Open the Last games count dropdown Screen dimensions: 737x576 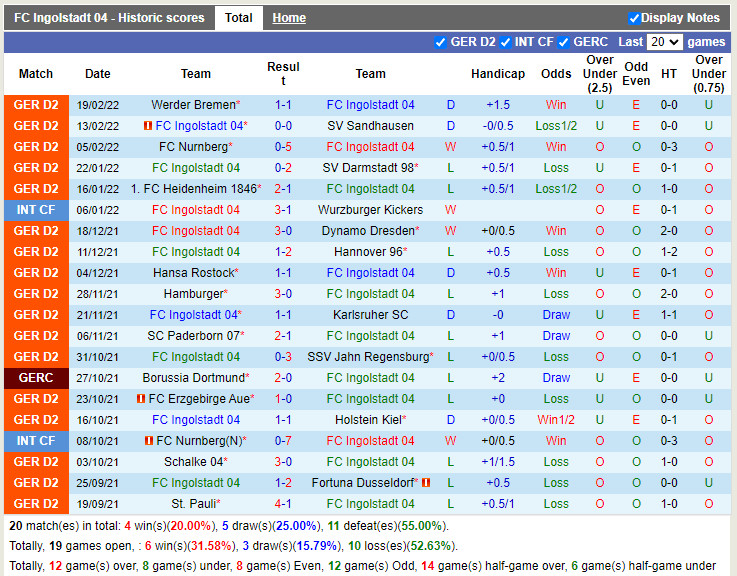click(664, 42)
